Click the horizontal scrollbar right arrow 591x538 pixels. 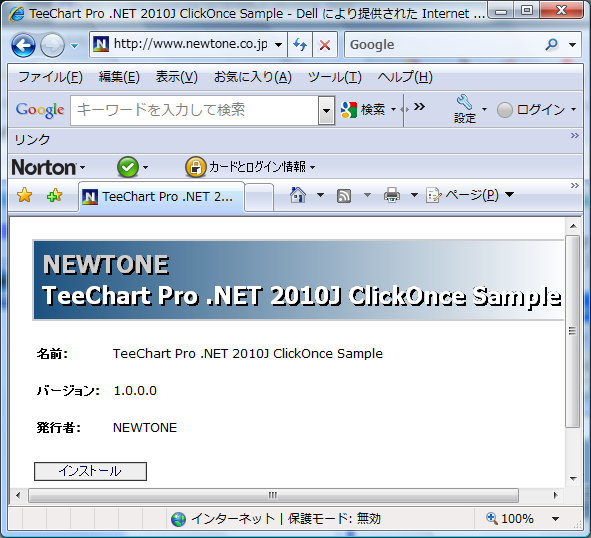point(555,495)
